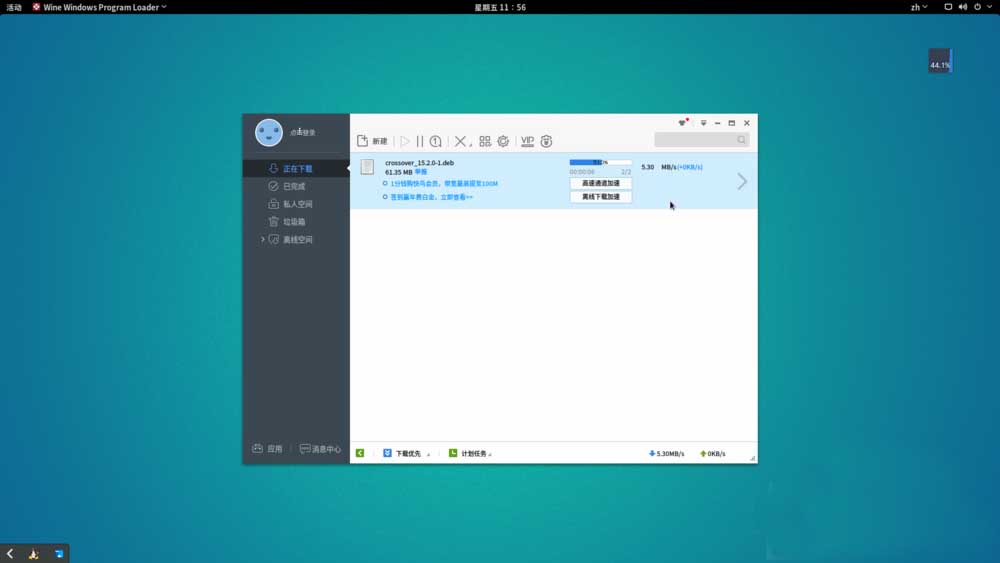Click the first promotional link about 100M
Screen dimensions: 1000x563
pyautogui.click(x=444, y=184)
